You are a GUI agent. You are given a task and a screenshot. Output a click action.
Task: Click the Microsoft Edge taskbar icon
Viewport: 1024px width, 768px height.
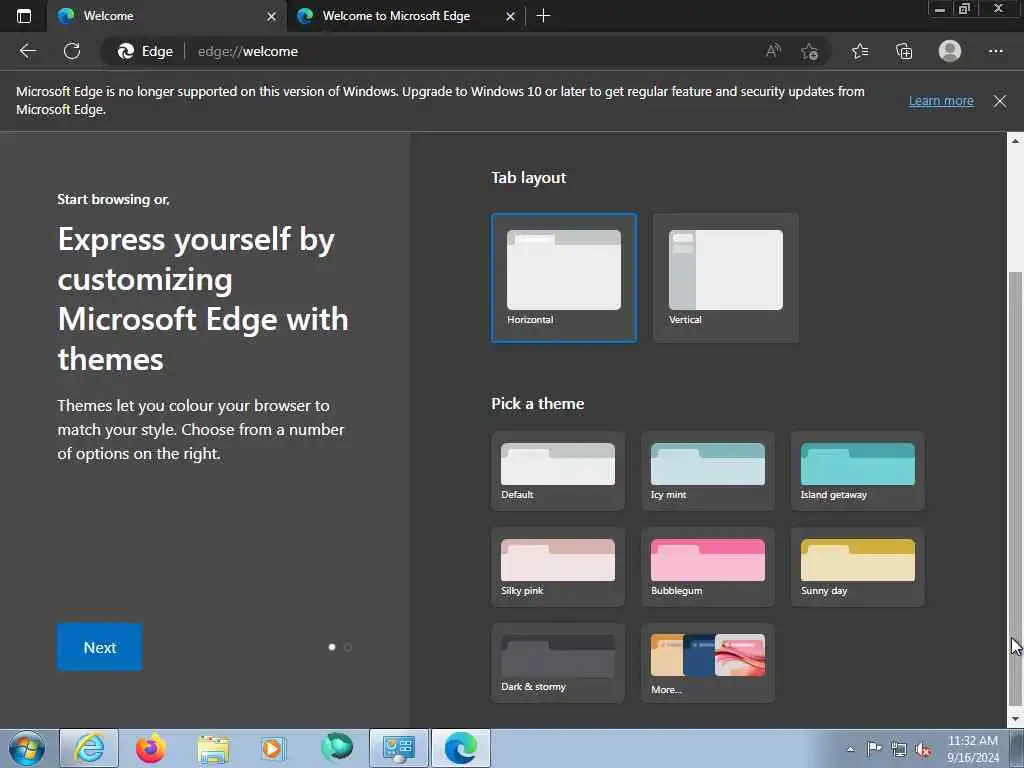460,748
